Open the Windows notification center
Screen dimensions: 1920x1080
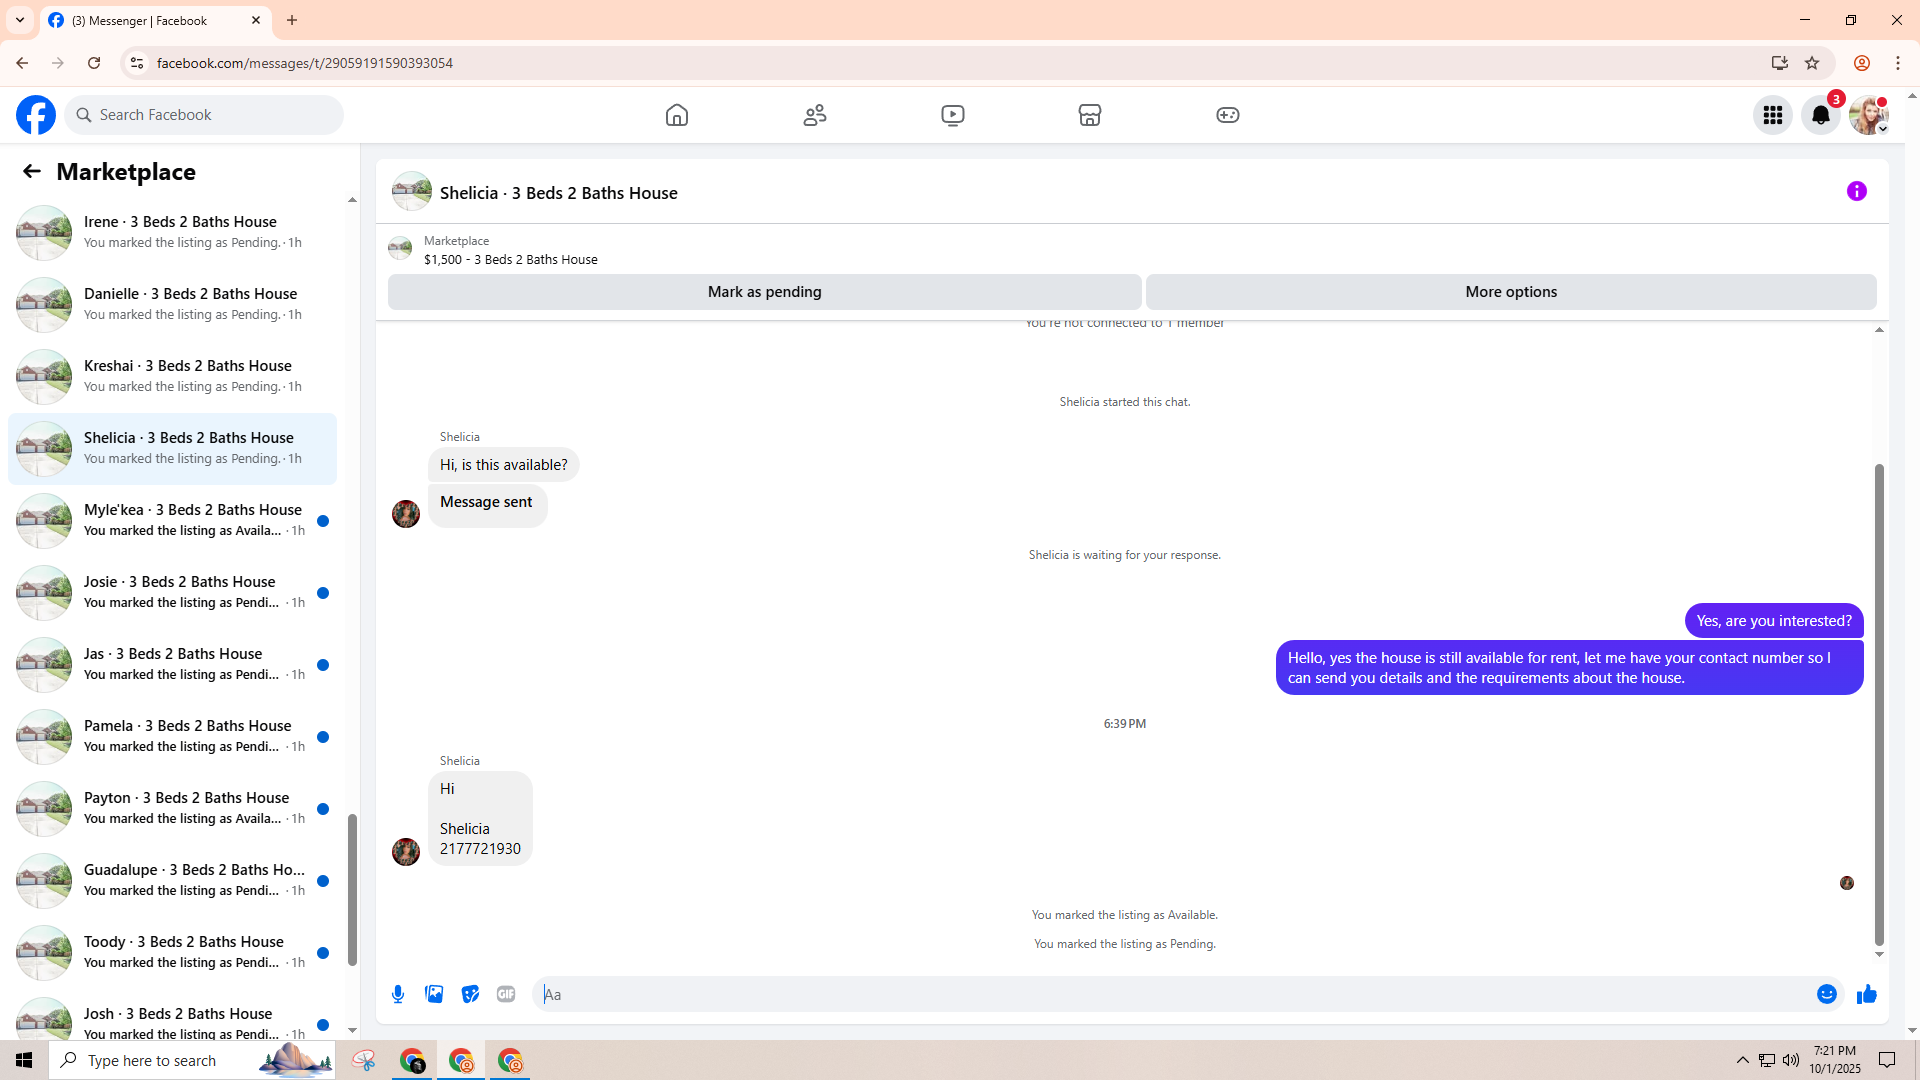(1887, 1060)
